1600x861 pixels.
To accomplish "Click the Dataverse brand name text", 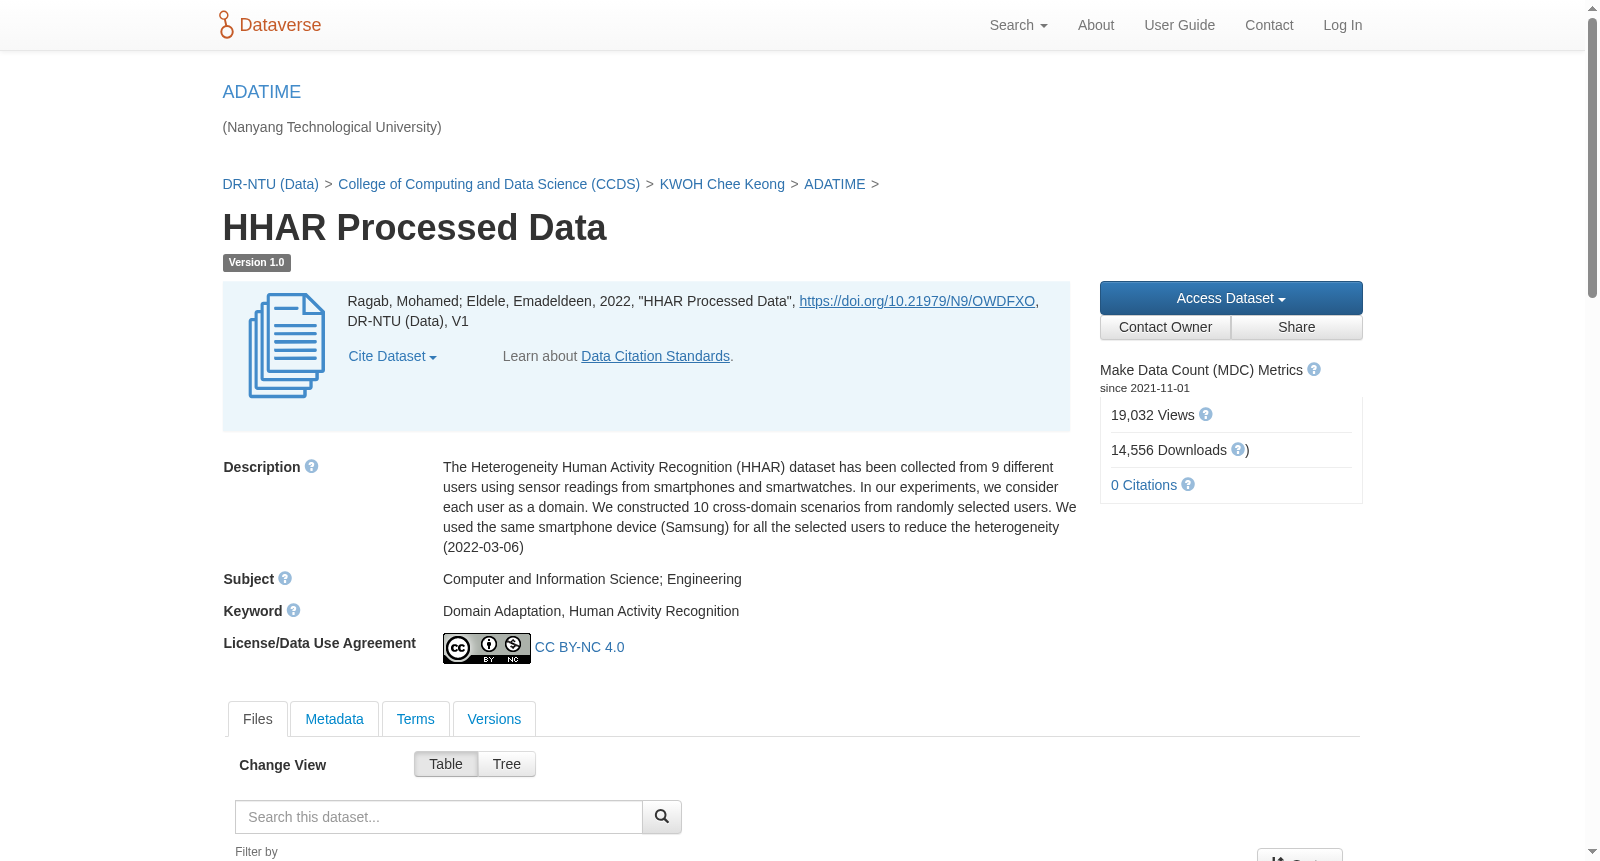I will click(281, 25).
